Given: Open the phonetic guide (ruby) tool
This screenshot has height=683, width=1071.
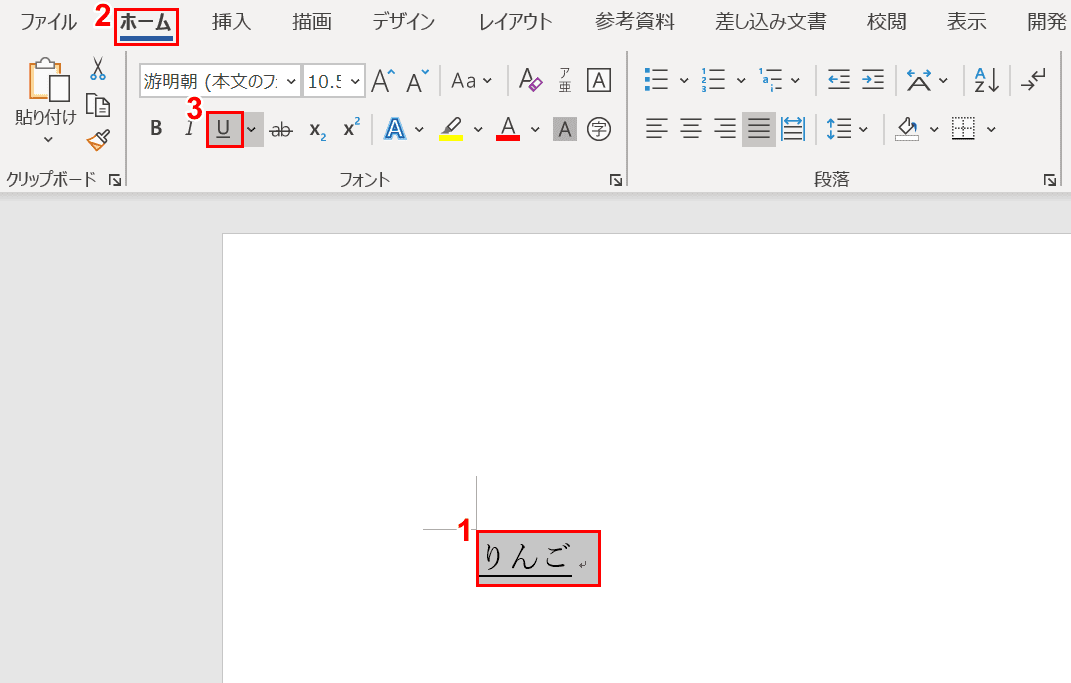Looking at the screenshot, I should click(x=565, y=81).
